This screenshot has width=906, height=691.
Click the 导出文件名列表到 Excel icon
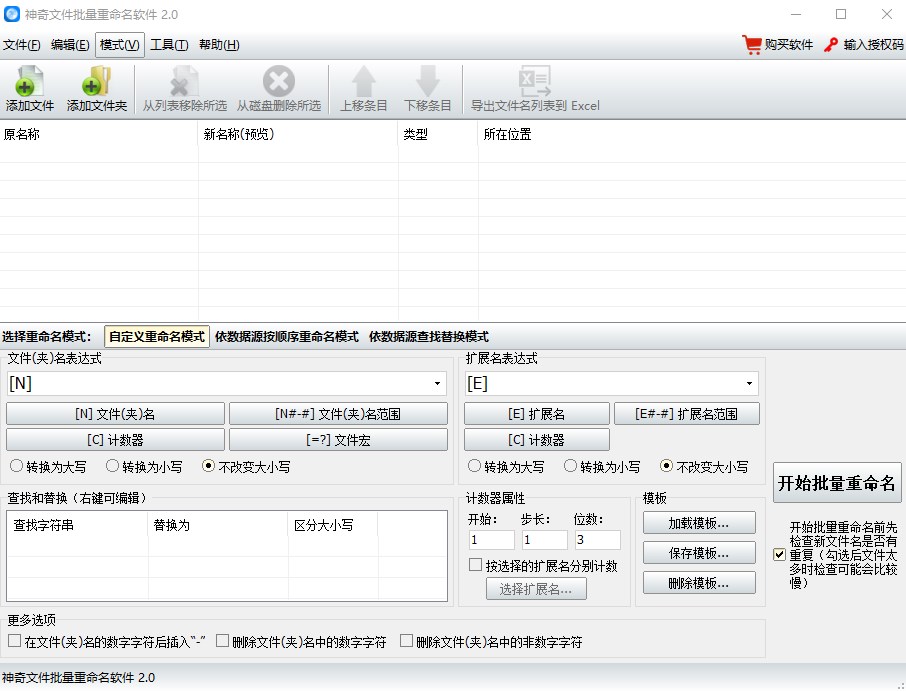[x=534, y=82]
